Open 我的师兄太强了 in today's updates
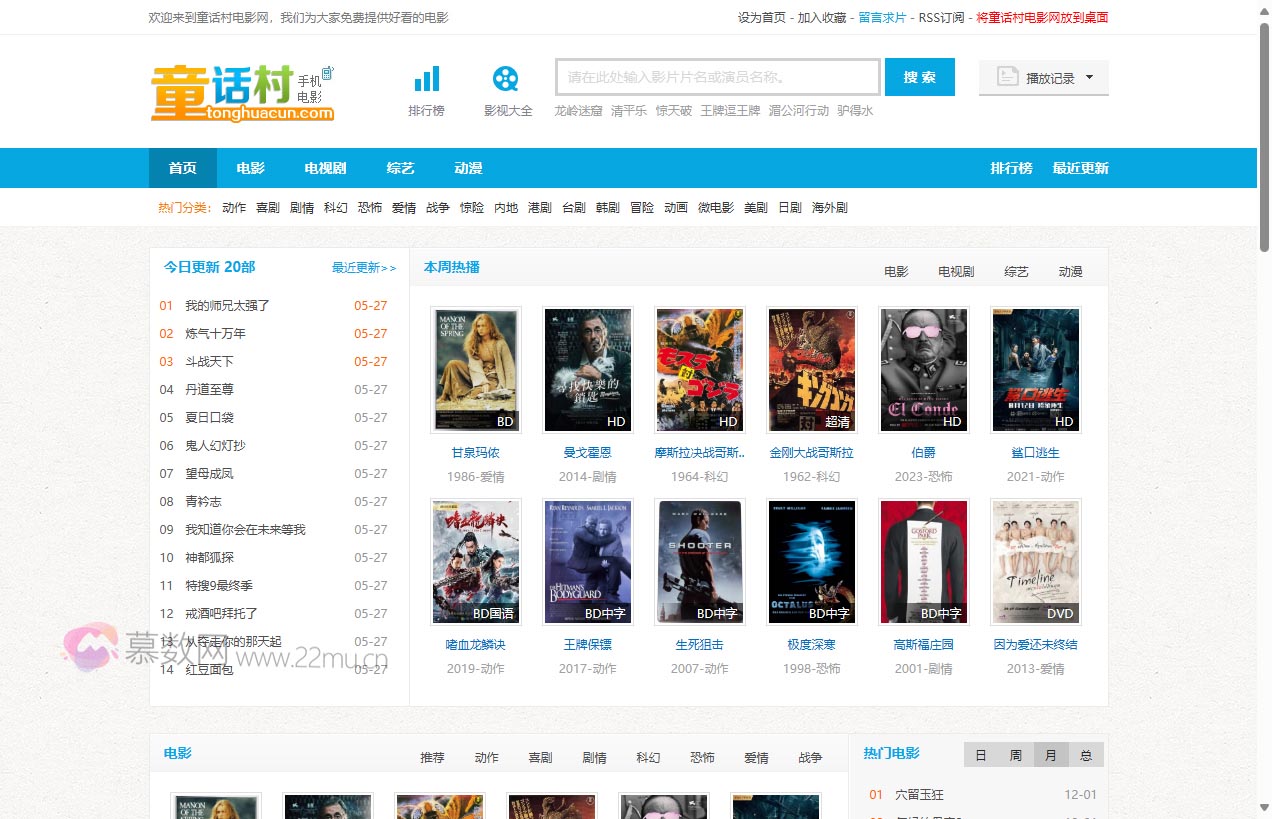 point(227,306)
